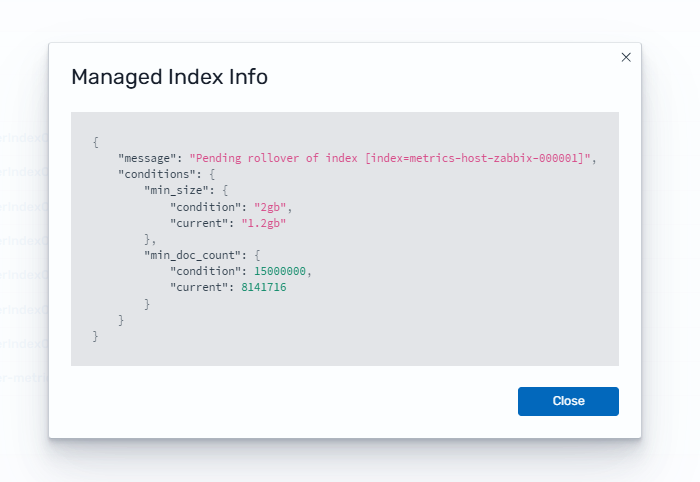This screenshot has width=700, height=482.
Task: Select the Managed Index Info heading
Action: point(170,77)
